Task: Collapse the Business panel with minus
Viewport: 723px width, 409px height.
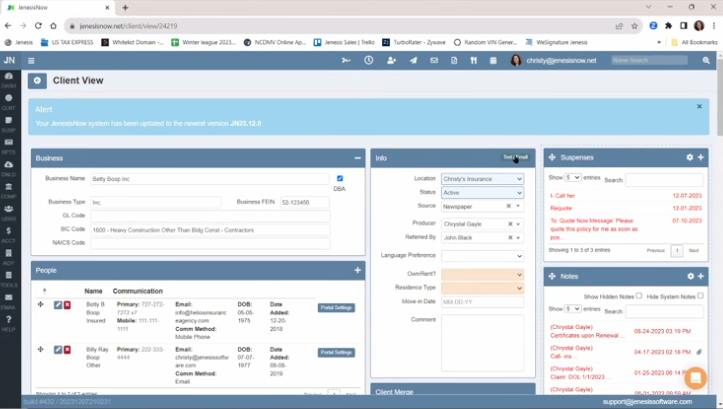Action: click(357, 158)
